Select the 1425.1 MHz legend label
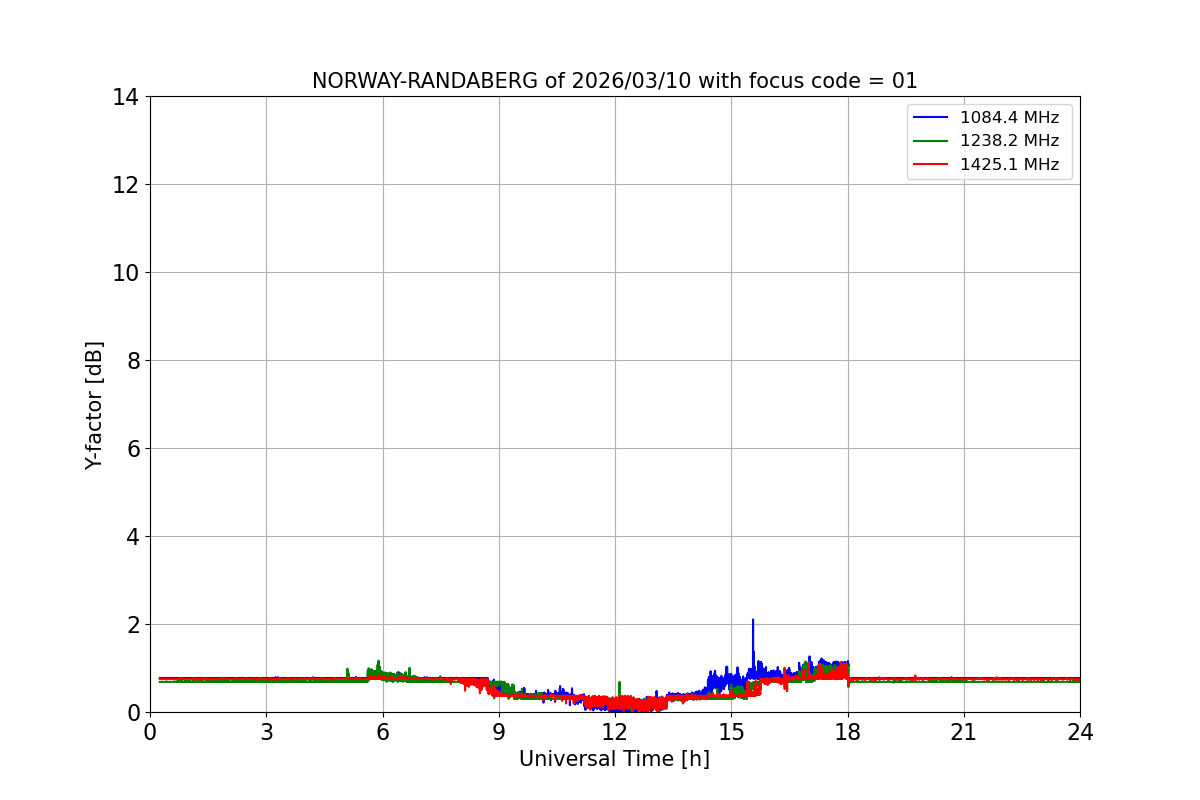1200x800 pixels. click(x=1009, y=165)
